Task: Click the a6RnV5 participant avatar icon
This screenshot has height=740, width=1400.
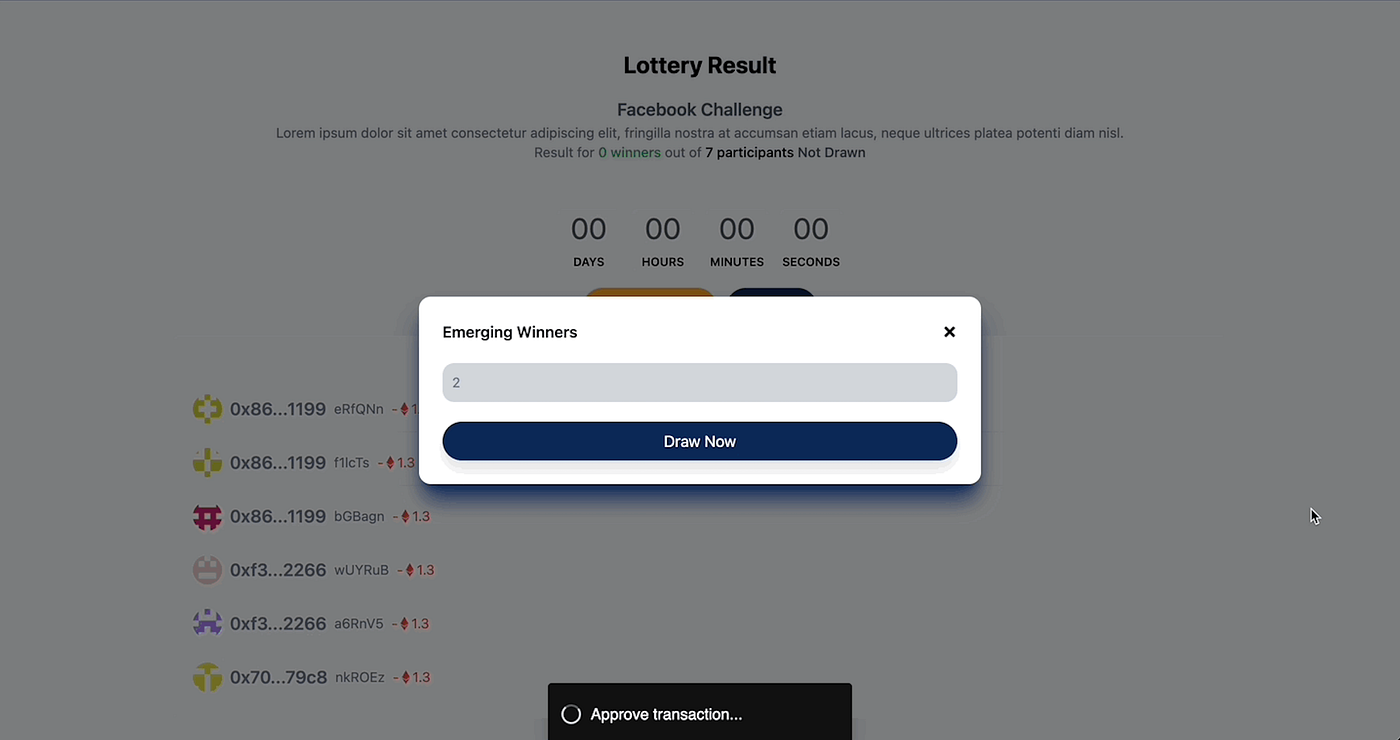Action: click(207, 623)
